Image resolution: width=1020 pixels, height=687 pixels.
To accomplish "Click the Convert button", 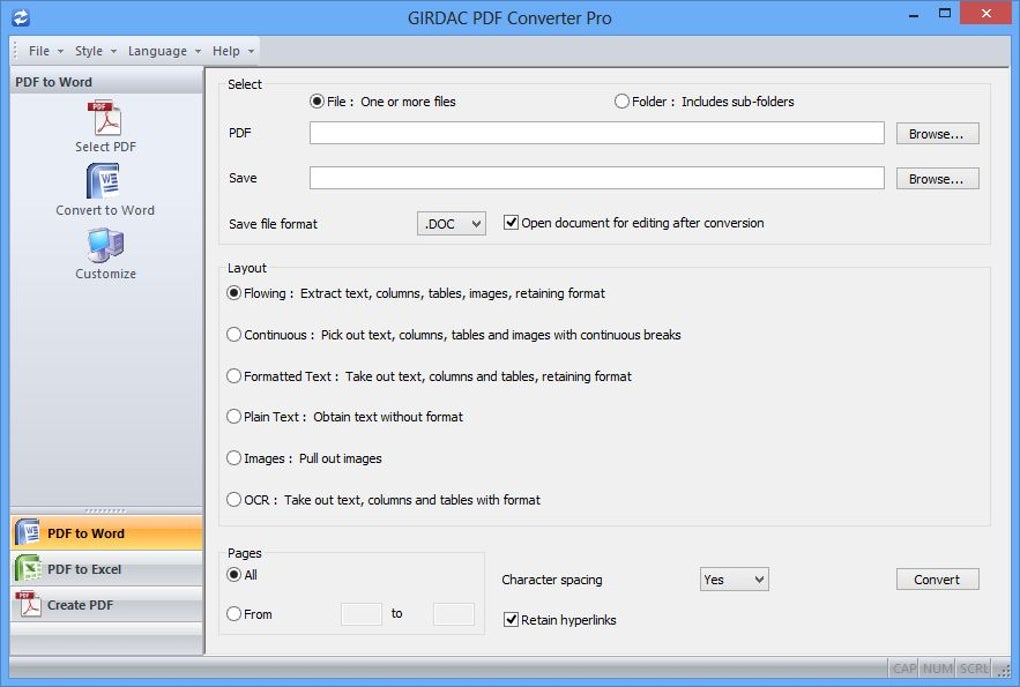I will pos(937,579).
